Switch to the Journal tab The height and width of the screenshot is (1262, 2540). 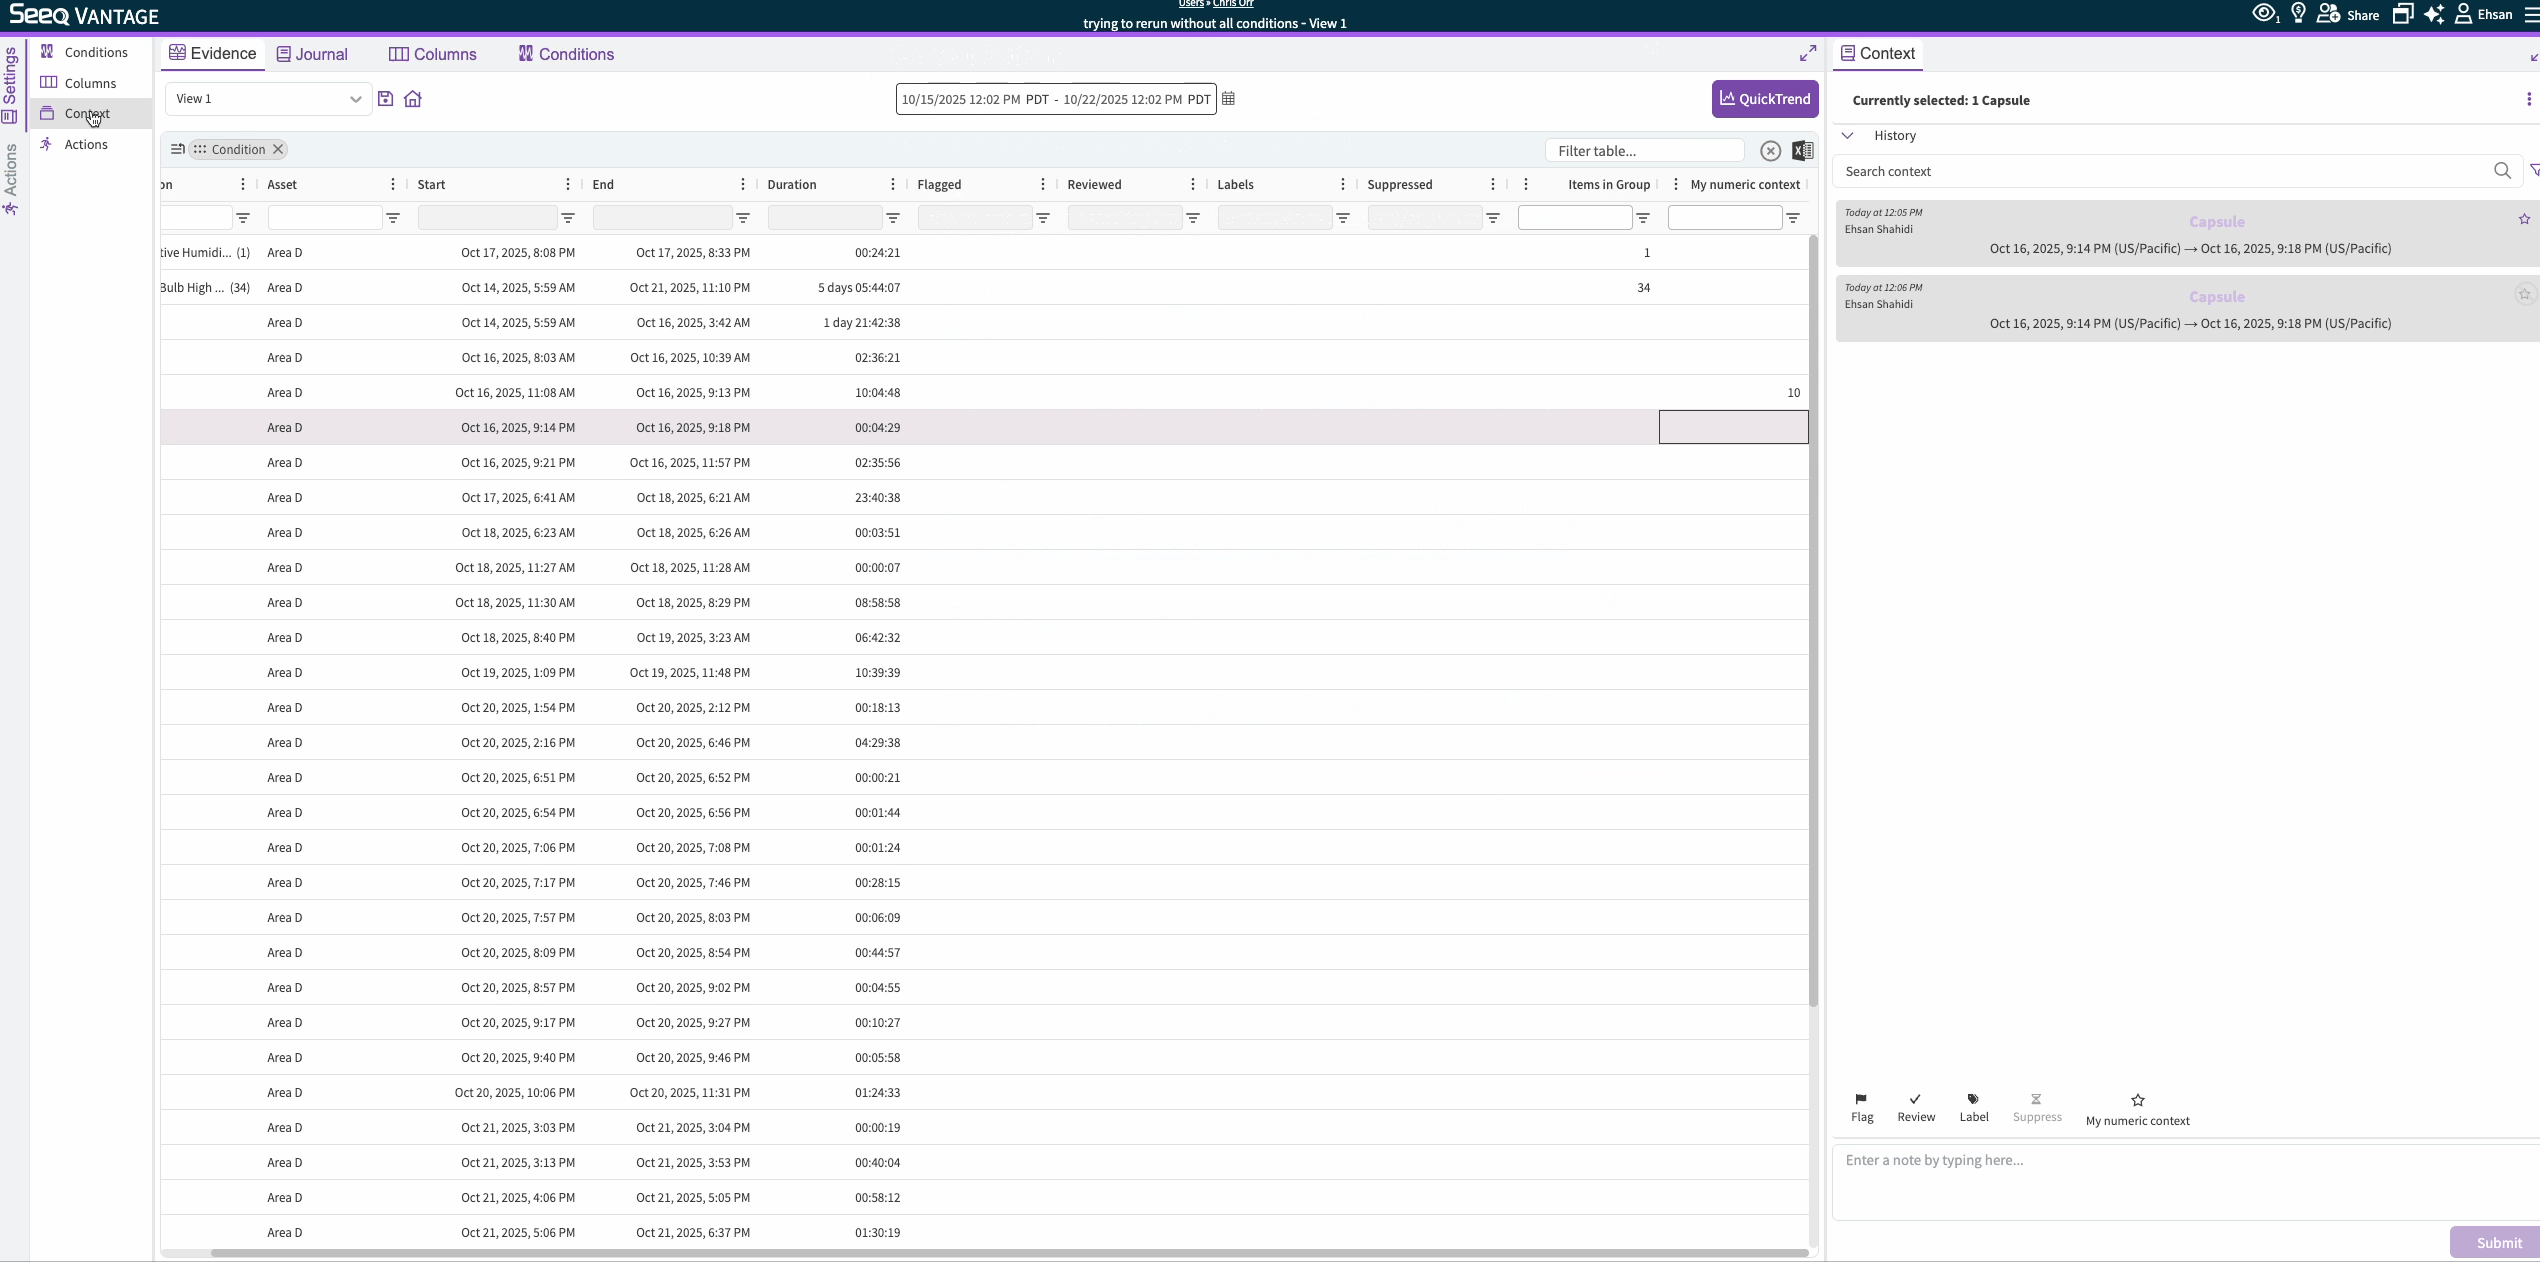click(312, 54)
